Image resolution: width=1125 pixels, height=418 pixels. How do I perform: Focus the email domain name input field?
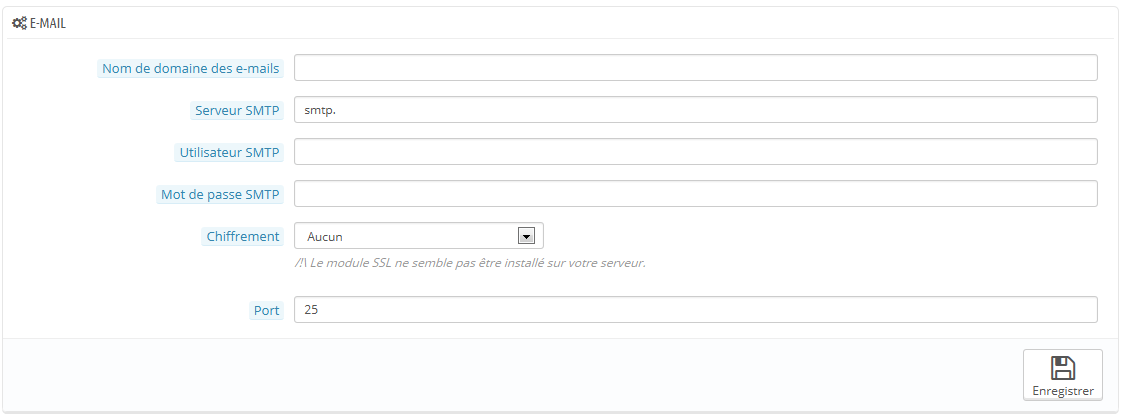click(x=695, y=67)
